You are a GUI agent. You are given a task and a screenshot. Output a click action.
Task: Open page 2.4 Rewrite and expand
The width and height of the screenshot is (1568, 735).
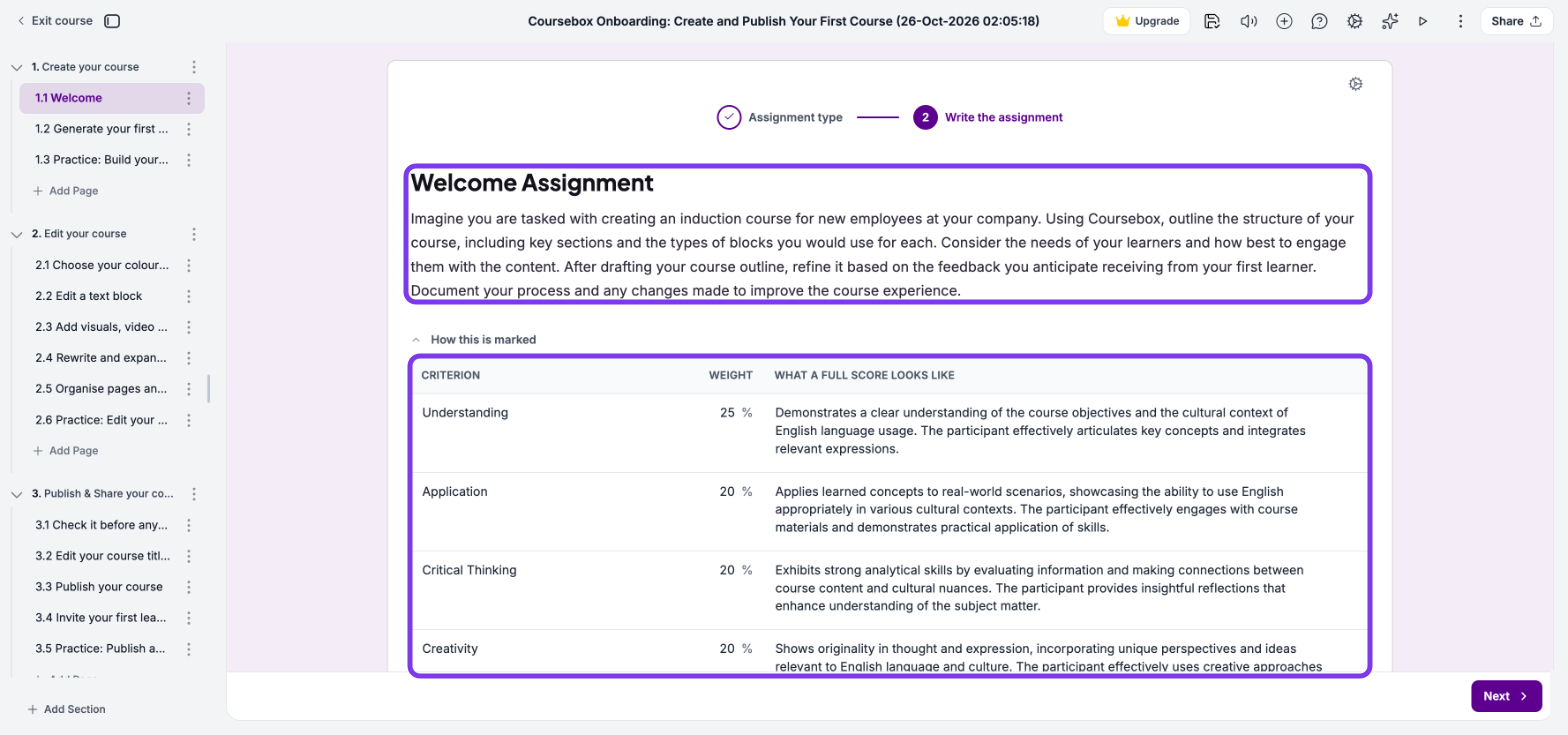(x=101, y=358)
